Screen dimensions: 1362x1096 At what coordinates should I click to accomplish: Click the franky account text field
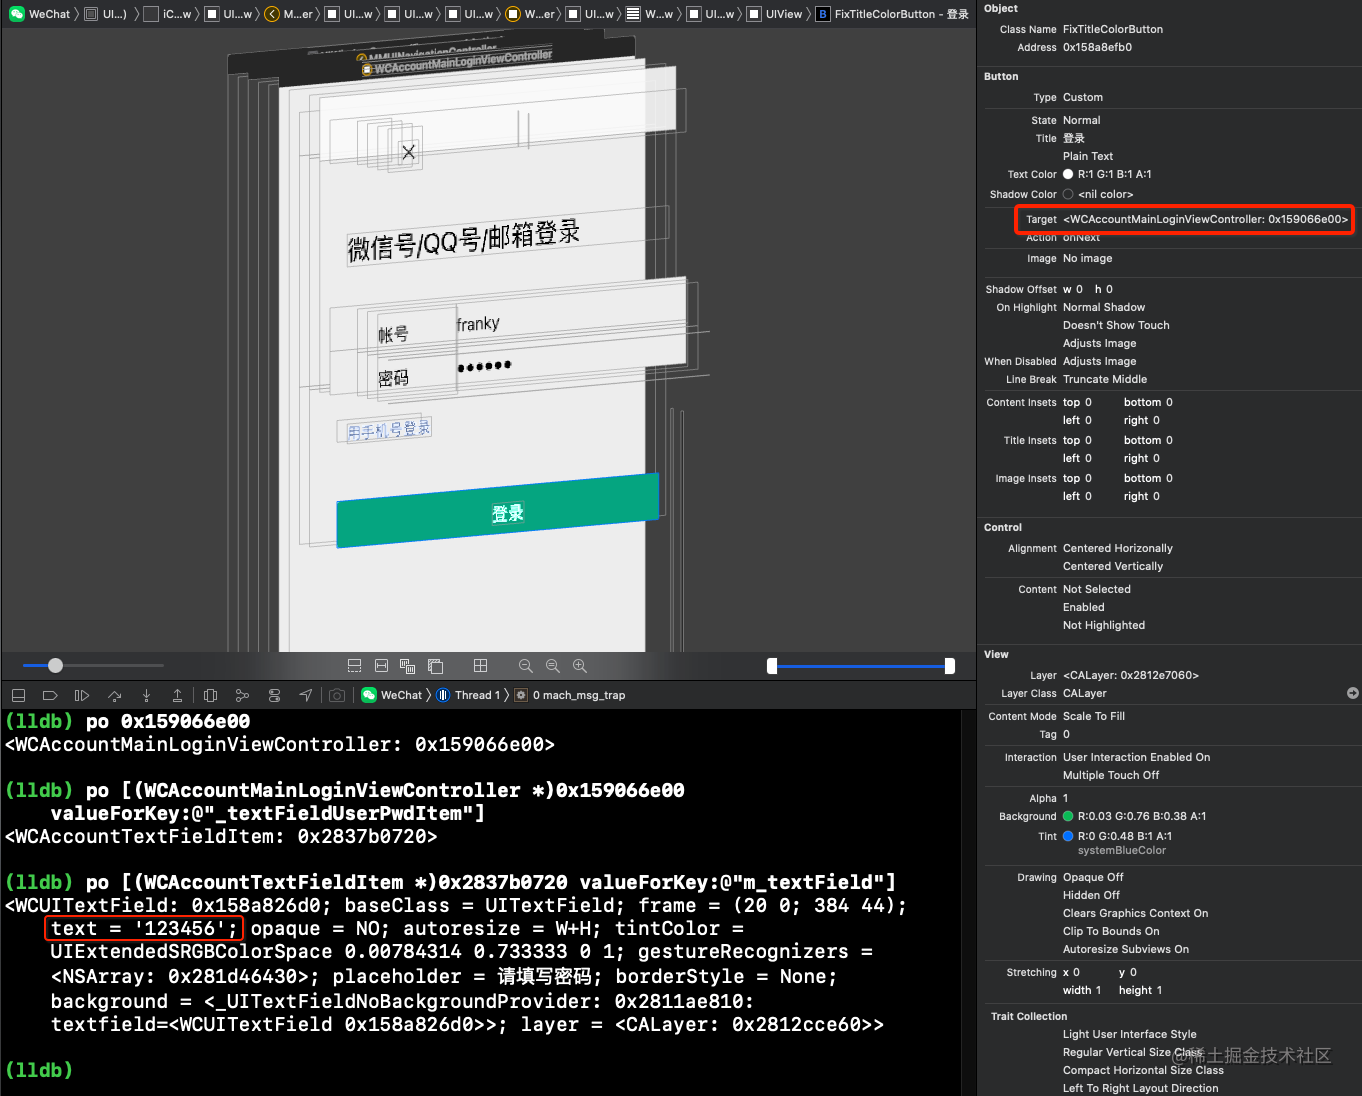point(478,324)
